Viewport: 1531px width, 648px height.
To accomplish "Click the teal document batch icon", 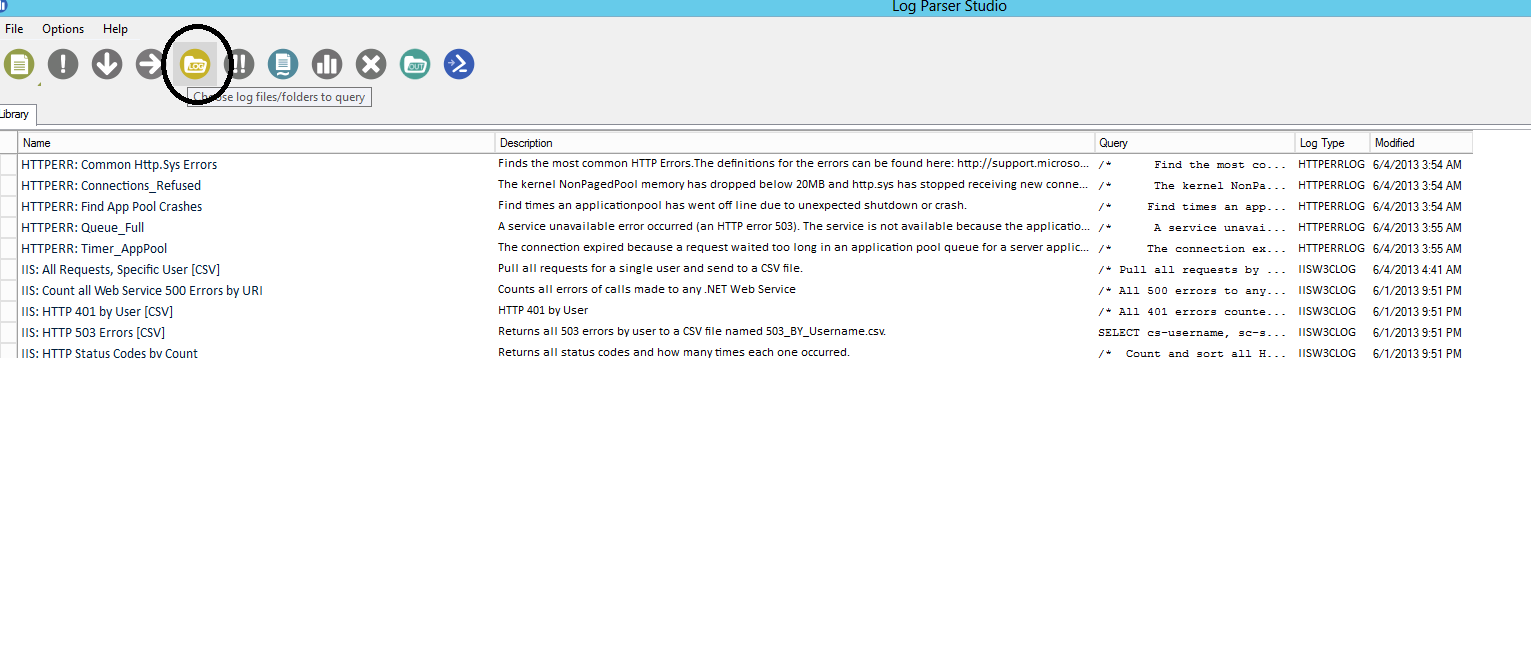I will pos(283,65).
